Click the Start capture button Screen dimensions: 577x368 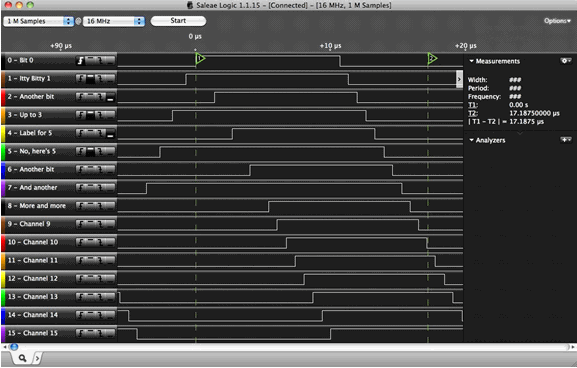point(178,21)
